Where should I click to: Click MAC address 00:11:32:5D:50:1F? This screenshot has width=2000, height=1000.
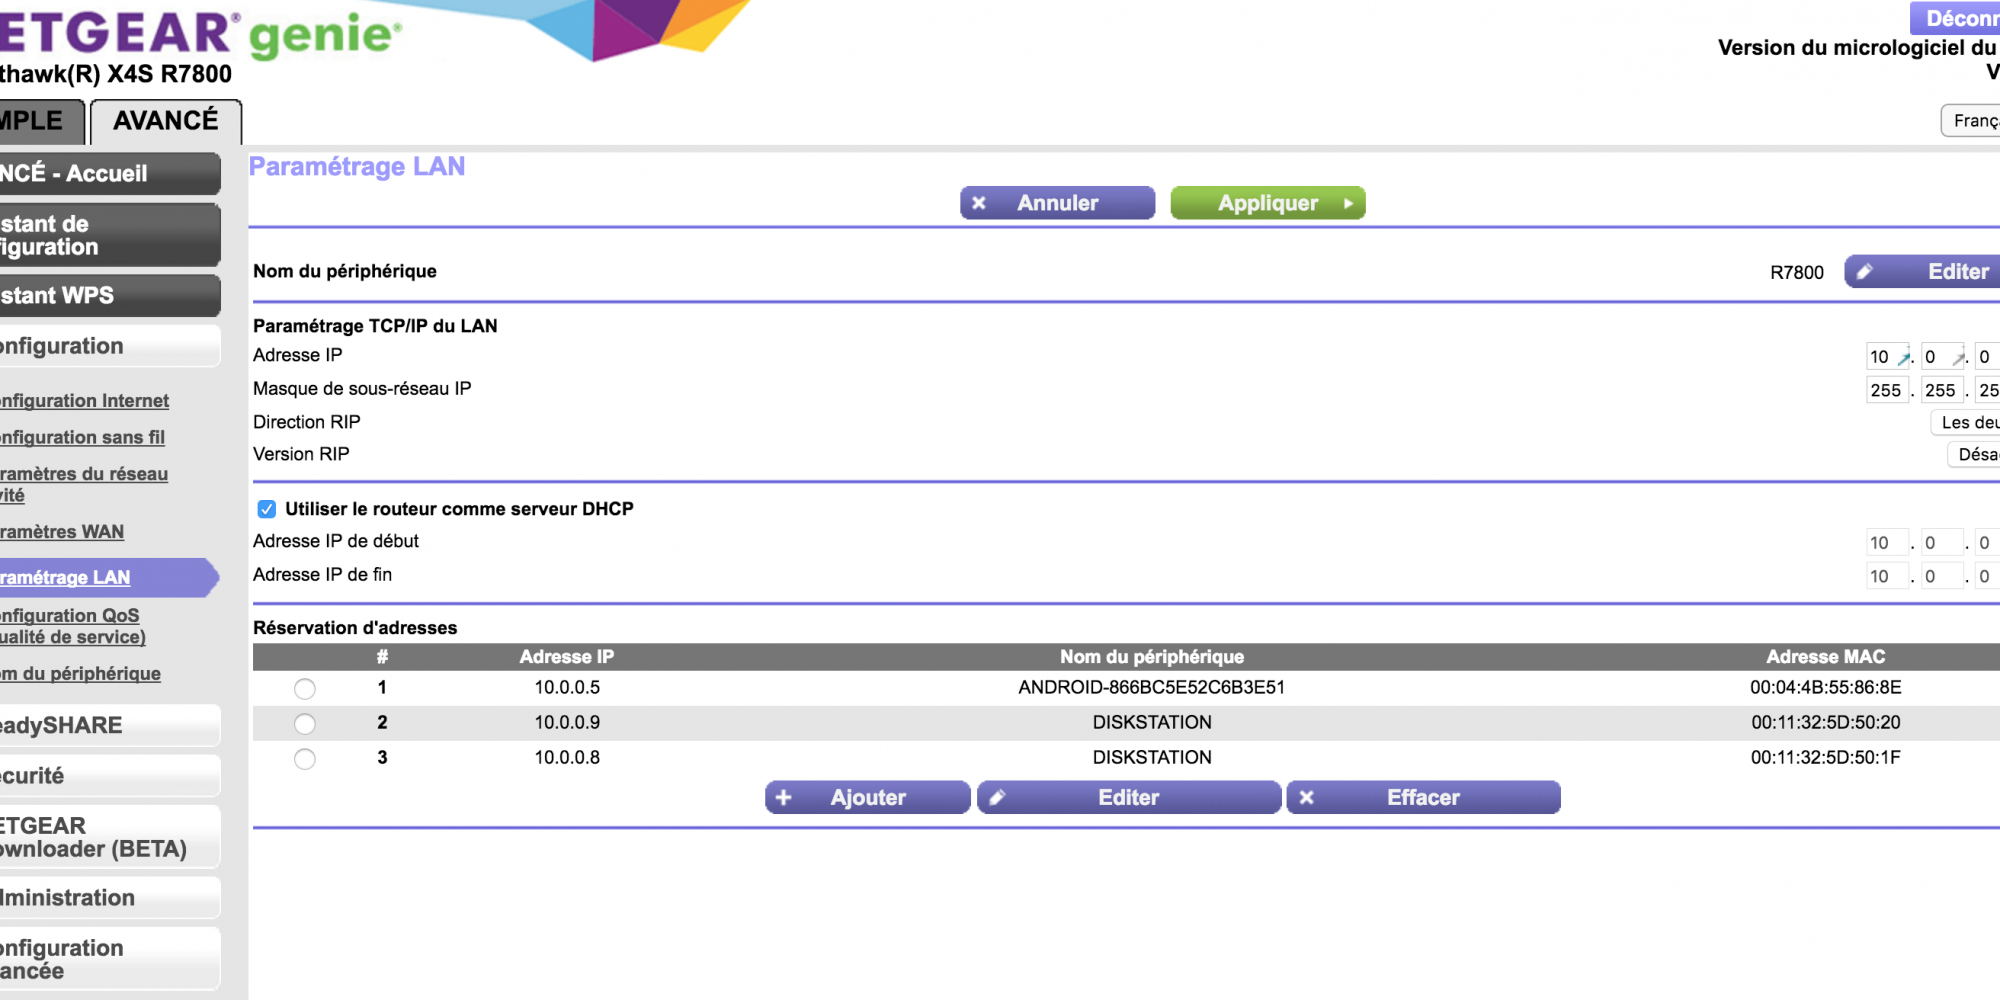[x=1826, y=758]
